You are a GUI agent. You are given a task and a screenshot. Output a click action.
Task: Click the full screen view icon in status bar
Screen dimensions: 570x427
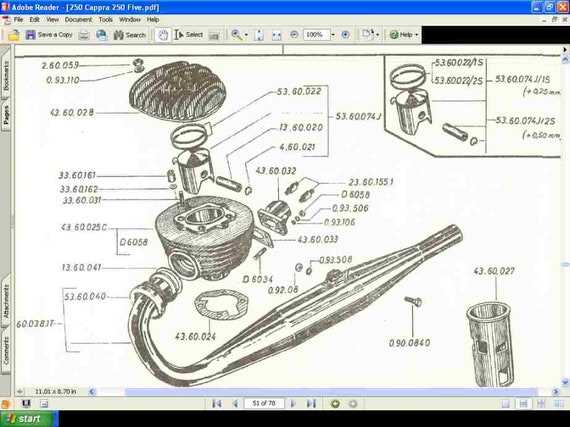tap(26, 403)
